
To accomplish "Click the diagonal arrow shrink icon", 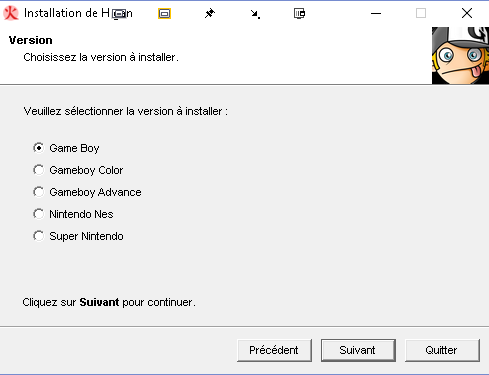I will tap(255, 14).
